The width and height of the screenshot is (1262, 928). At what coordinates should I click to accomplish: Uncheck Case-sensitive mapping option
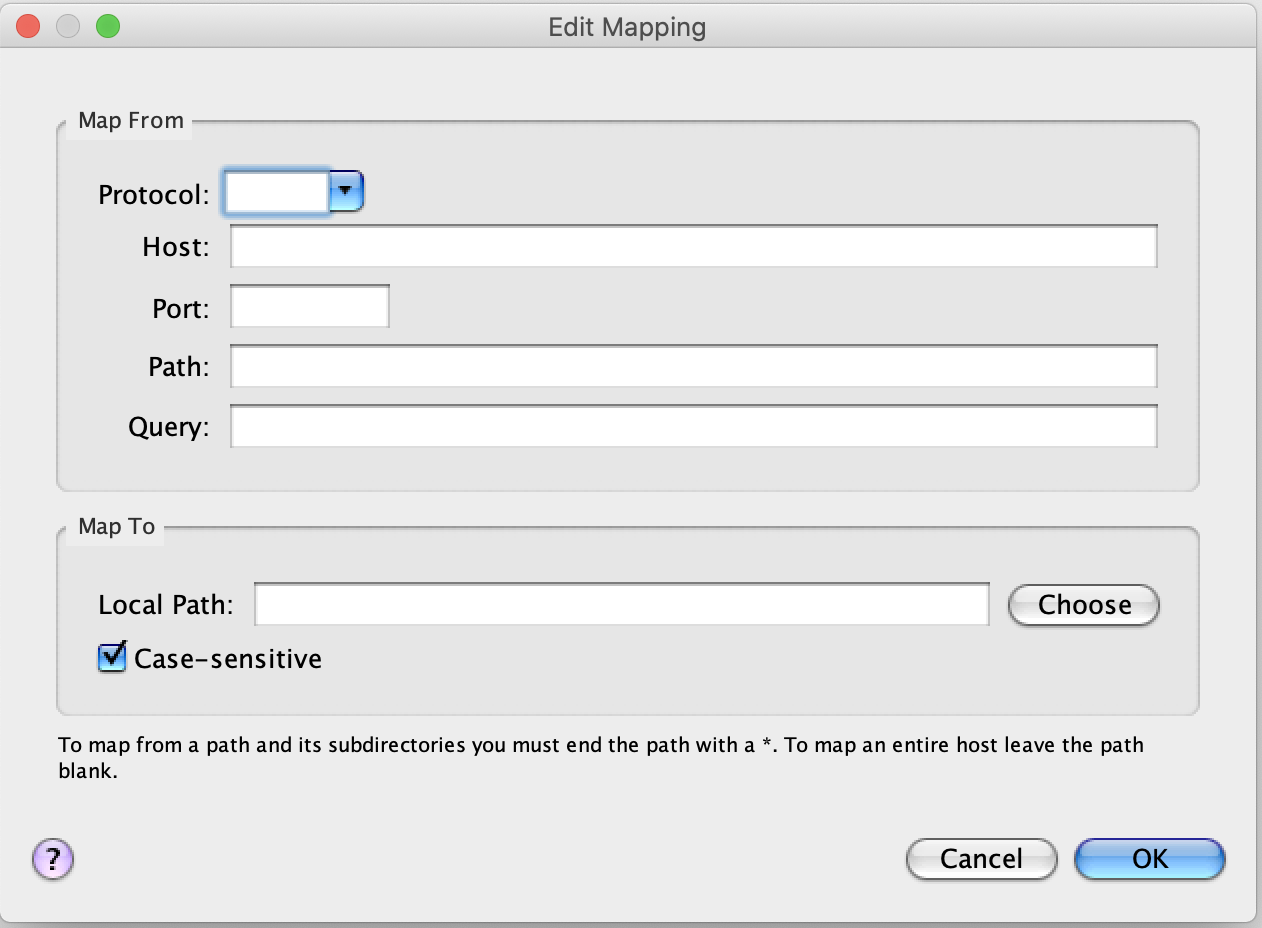click(111, 657)
